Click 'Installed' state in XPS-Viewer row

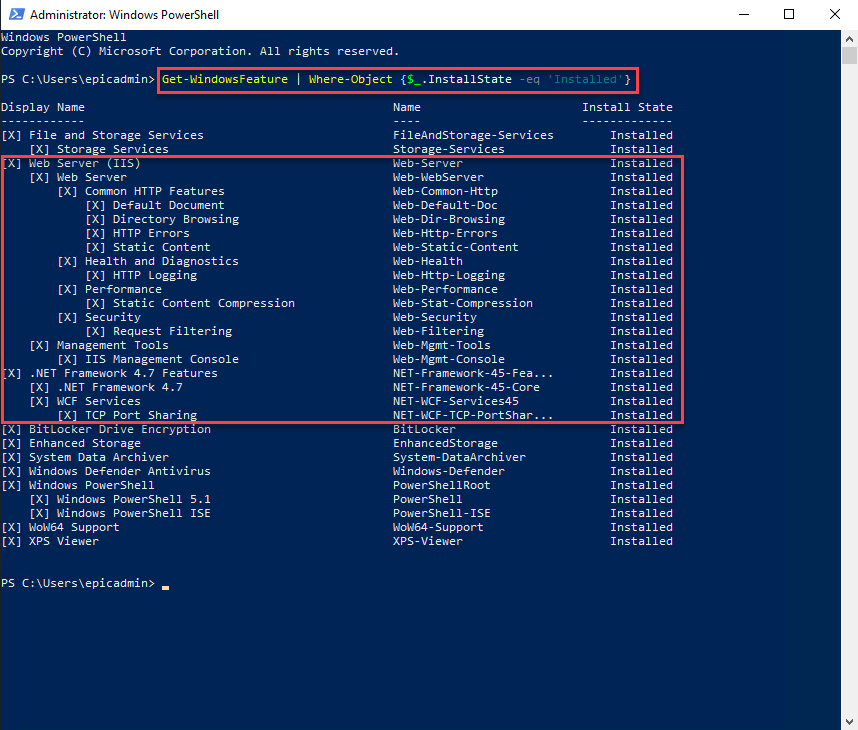[x=641, y=541]
